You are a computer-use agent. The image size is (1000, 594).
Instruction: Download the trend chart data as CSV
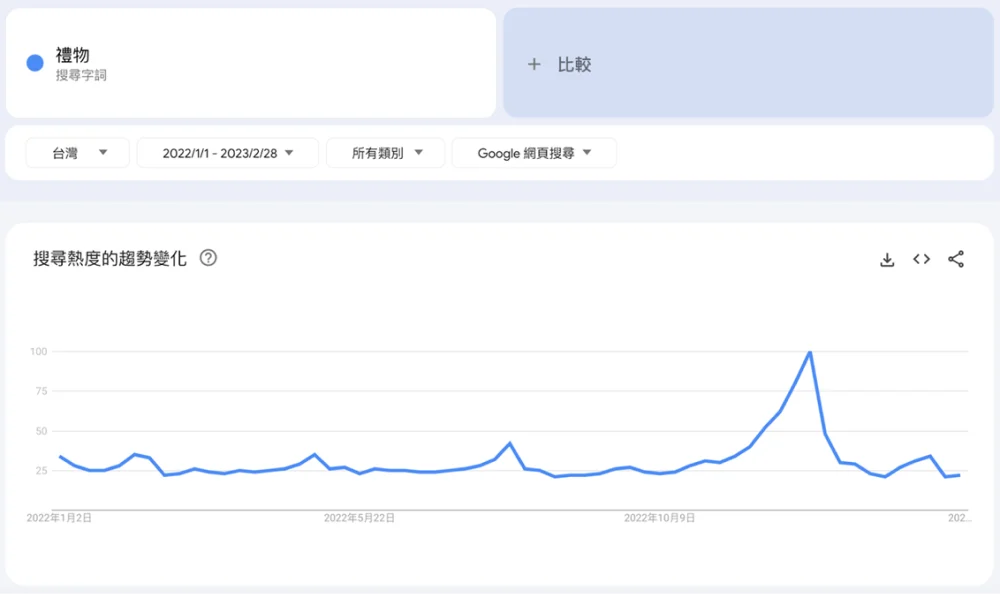point(887,260)
